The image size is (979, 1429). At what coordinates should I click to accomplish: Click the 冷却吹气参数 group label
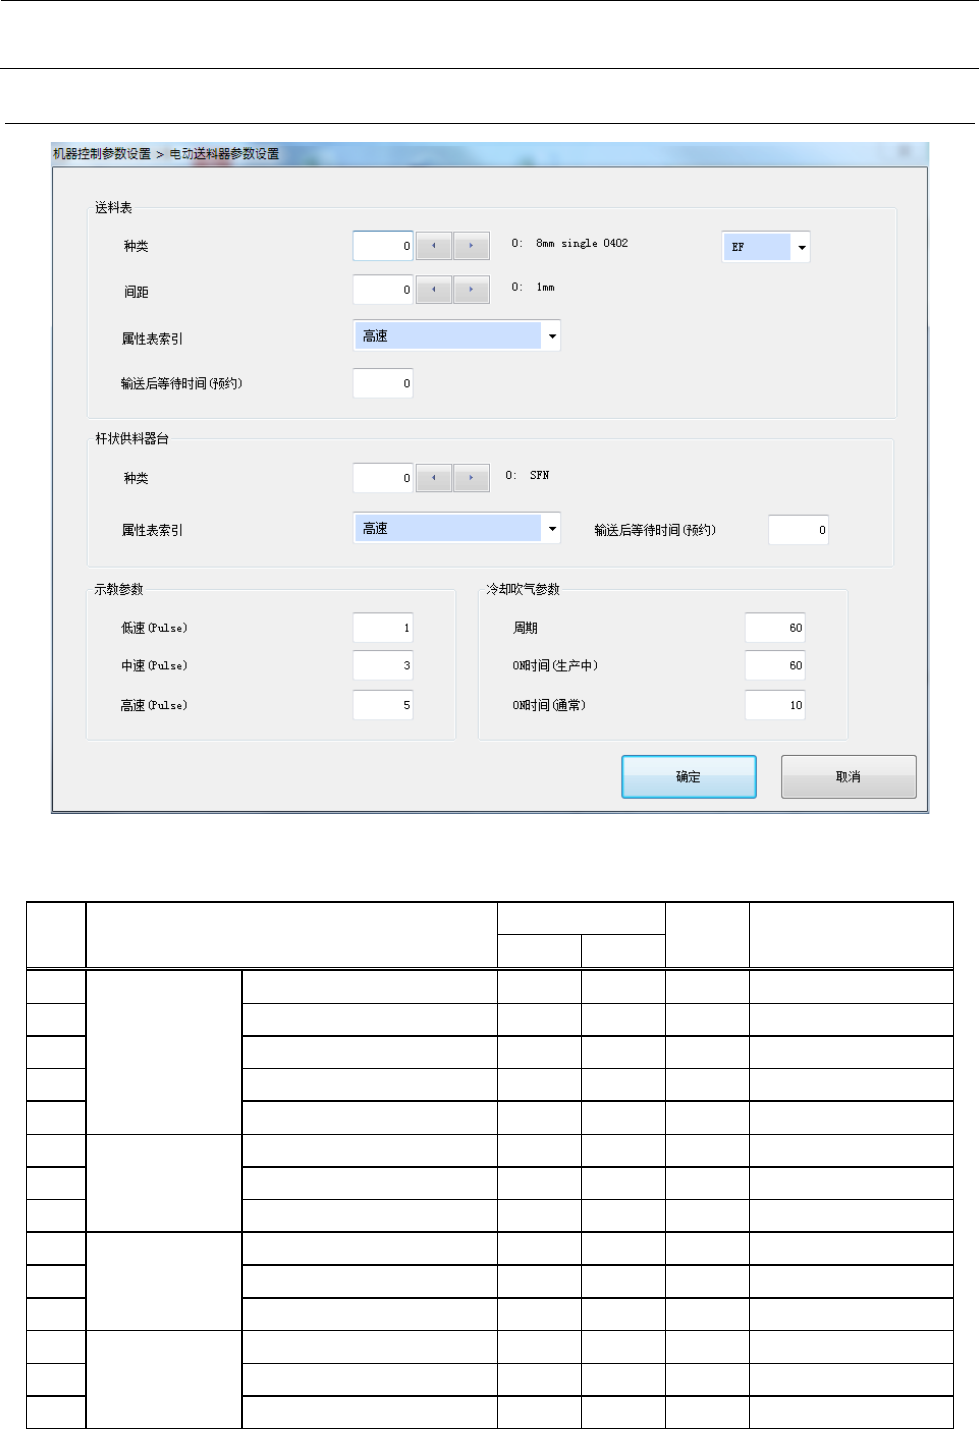pyautogui.click(x=523, y=589)
